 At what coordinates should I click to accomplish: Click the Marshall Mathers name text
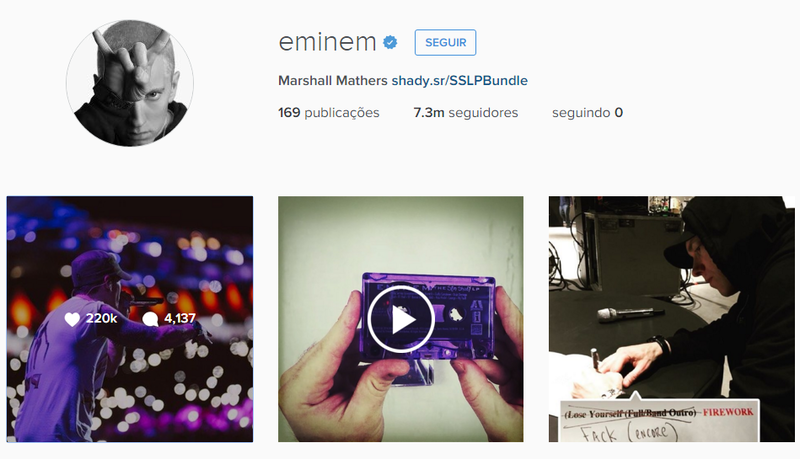click(x=333, y=81)
